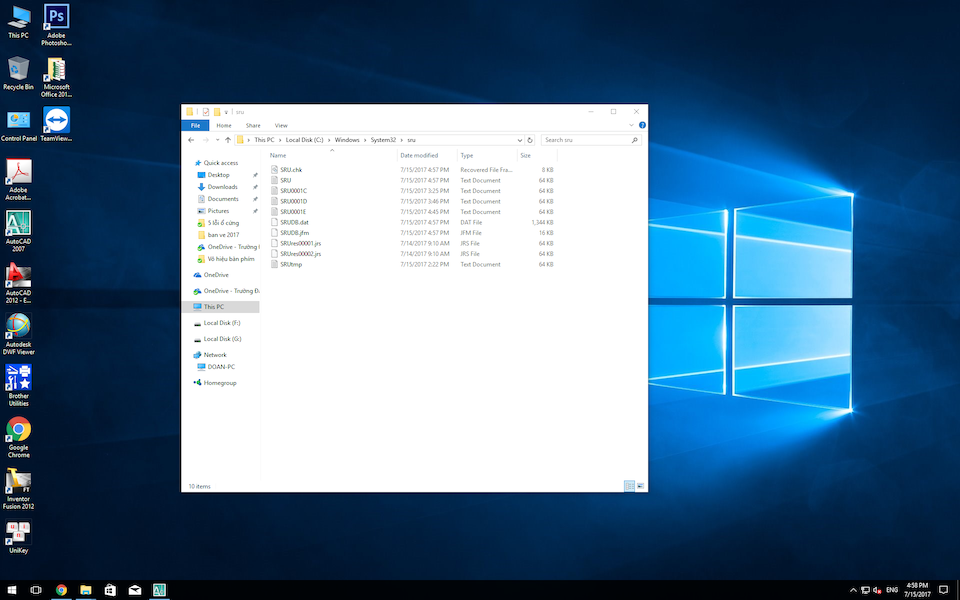The width and height of the screenshot is (960, 600).
Task: Switch to Details view using the status bar icon
Action: [629, 486]
